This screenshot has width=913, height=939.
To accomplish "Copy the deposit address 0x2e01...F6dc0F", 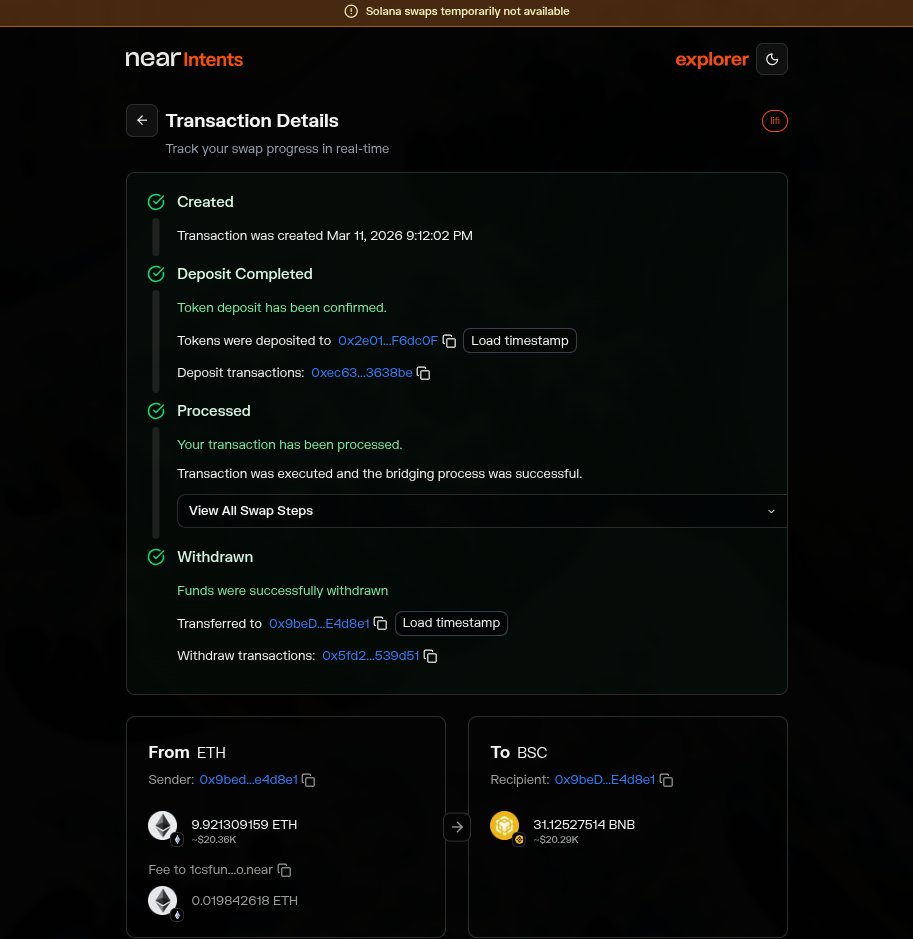I will pyautogui.click(x=449, y=341).
